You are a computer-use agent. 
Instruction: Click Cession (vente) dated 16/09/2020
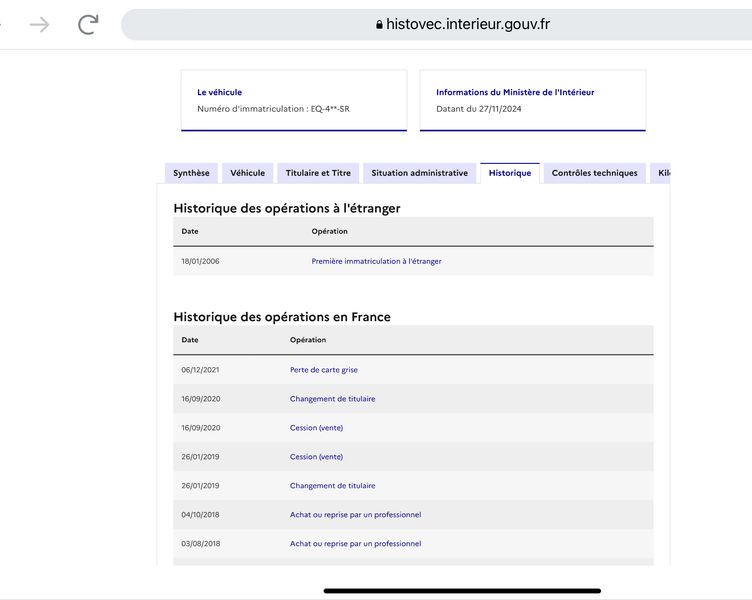pos(317,428)
